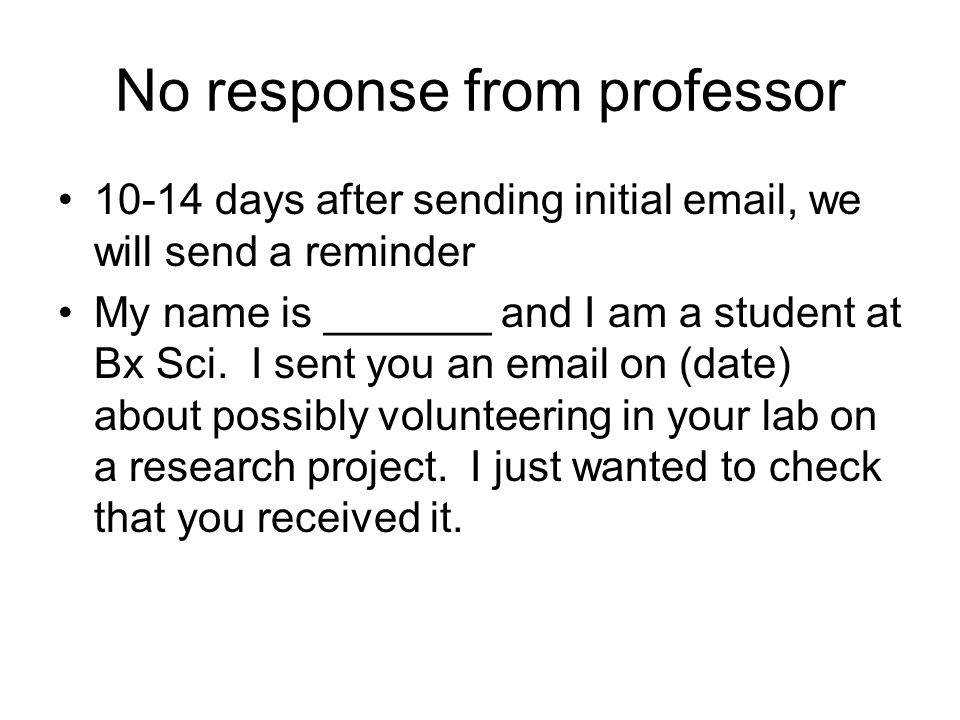Image resolution: width=960 pixels, height=720 pixels.
Task: Click the word response in the title
Action: [x=328, y=93]
